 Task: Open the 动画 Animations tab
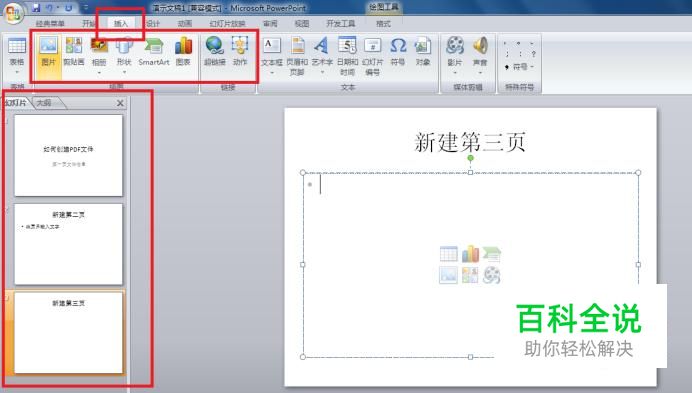pos(184,23)
